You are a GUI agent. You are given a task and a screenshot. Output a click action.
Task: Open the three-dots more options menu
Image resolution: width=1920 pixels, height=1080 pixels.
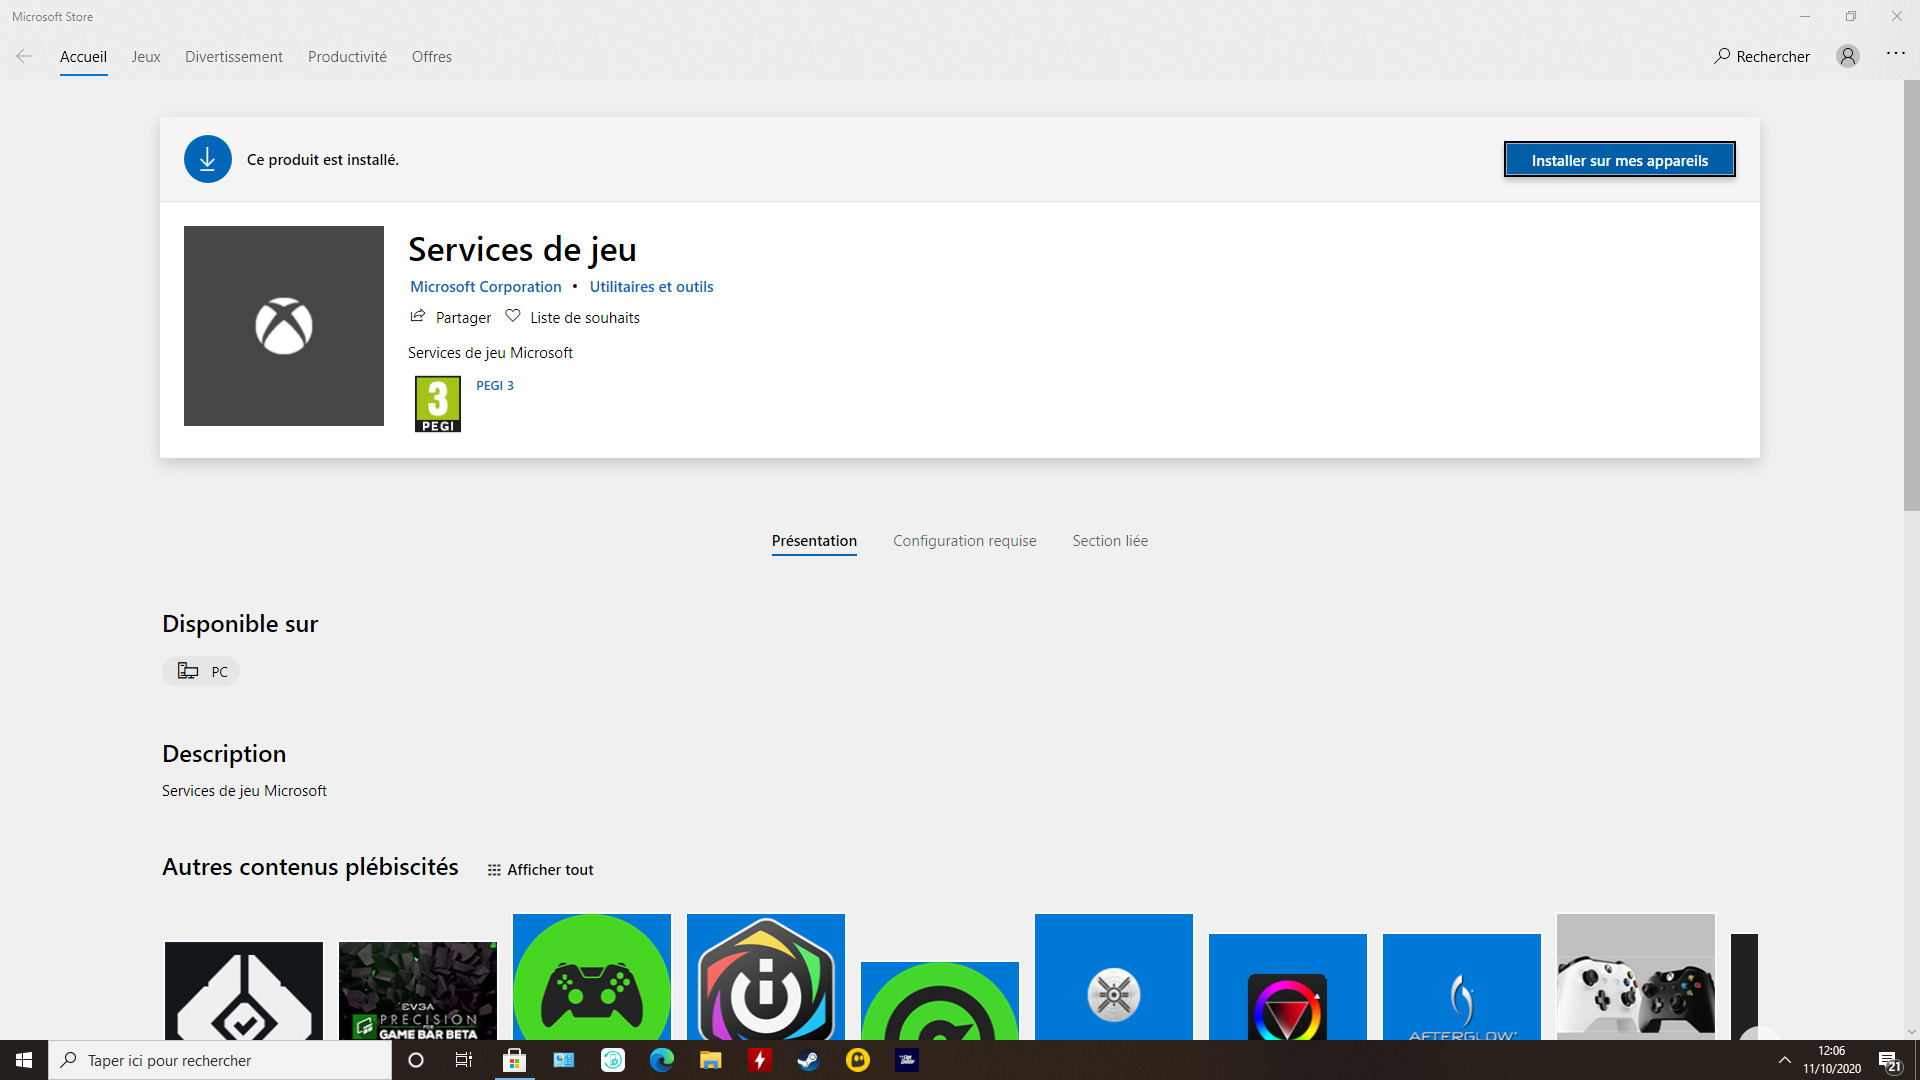click(1896, 55)
